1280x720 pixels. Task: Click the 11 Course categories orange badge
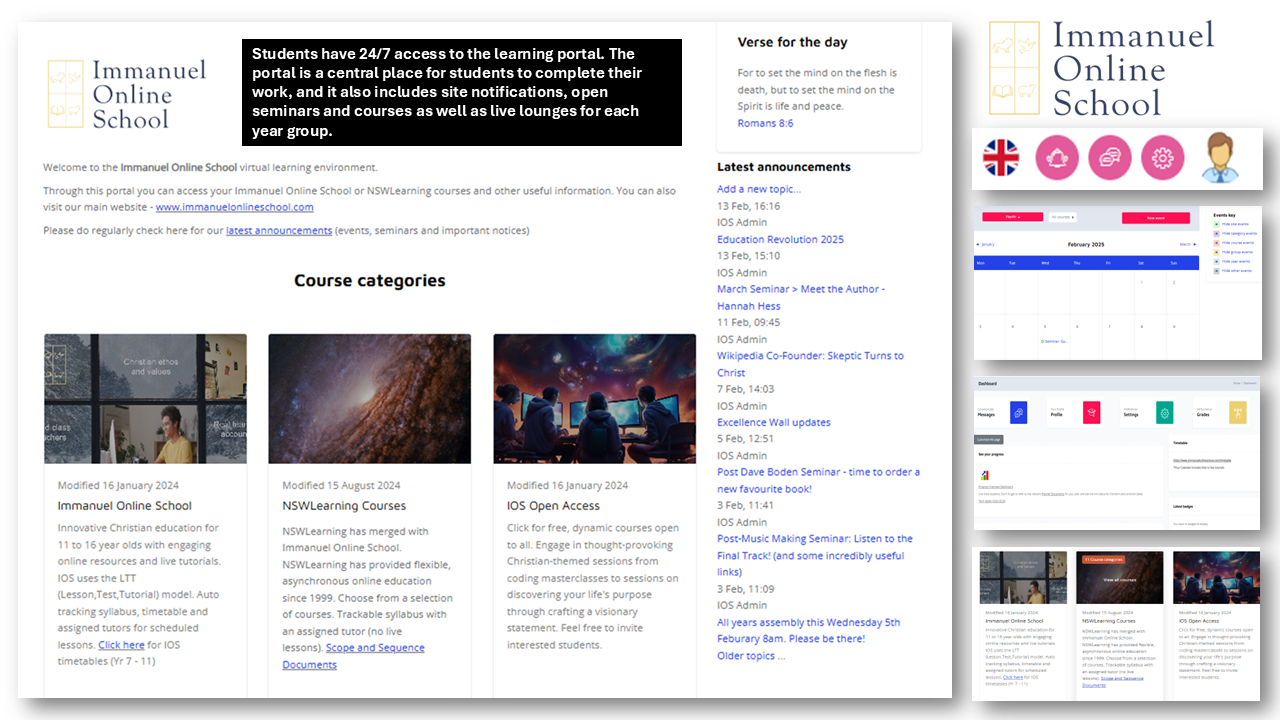(1104, 560)
